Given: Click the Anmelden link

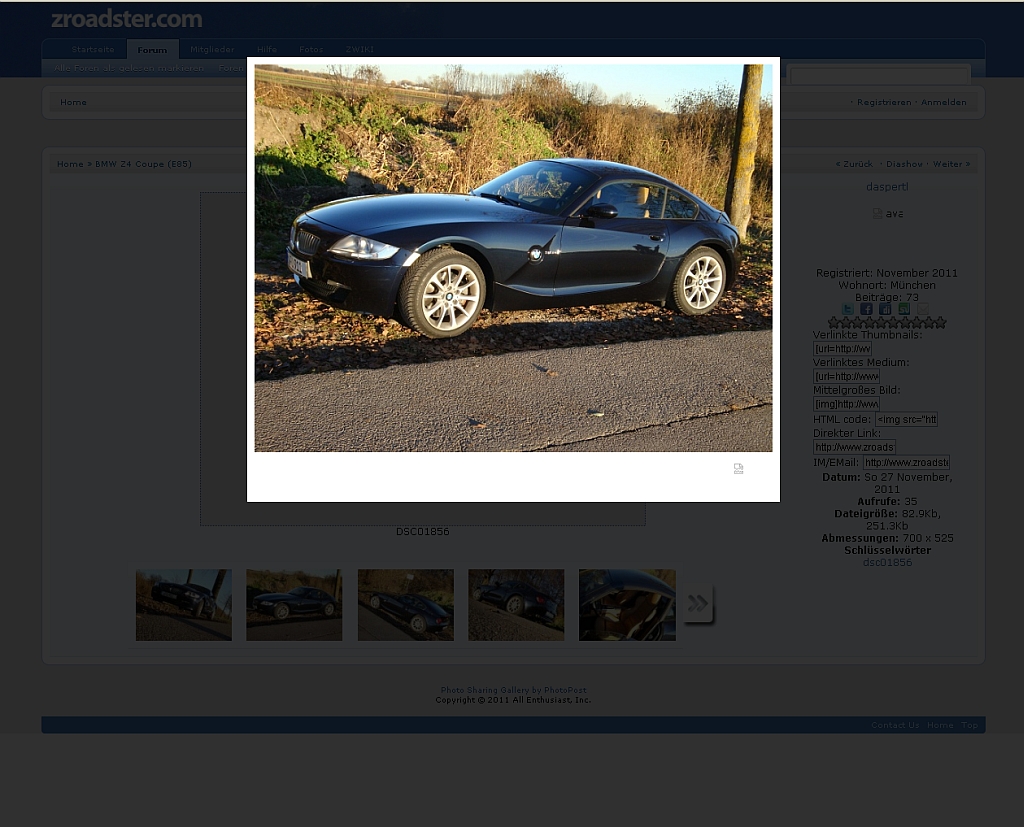Looking at the screenshot, I should (943, 102).
